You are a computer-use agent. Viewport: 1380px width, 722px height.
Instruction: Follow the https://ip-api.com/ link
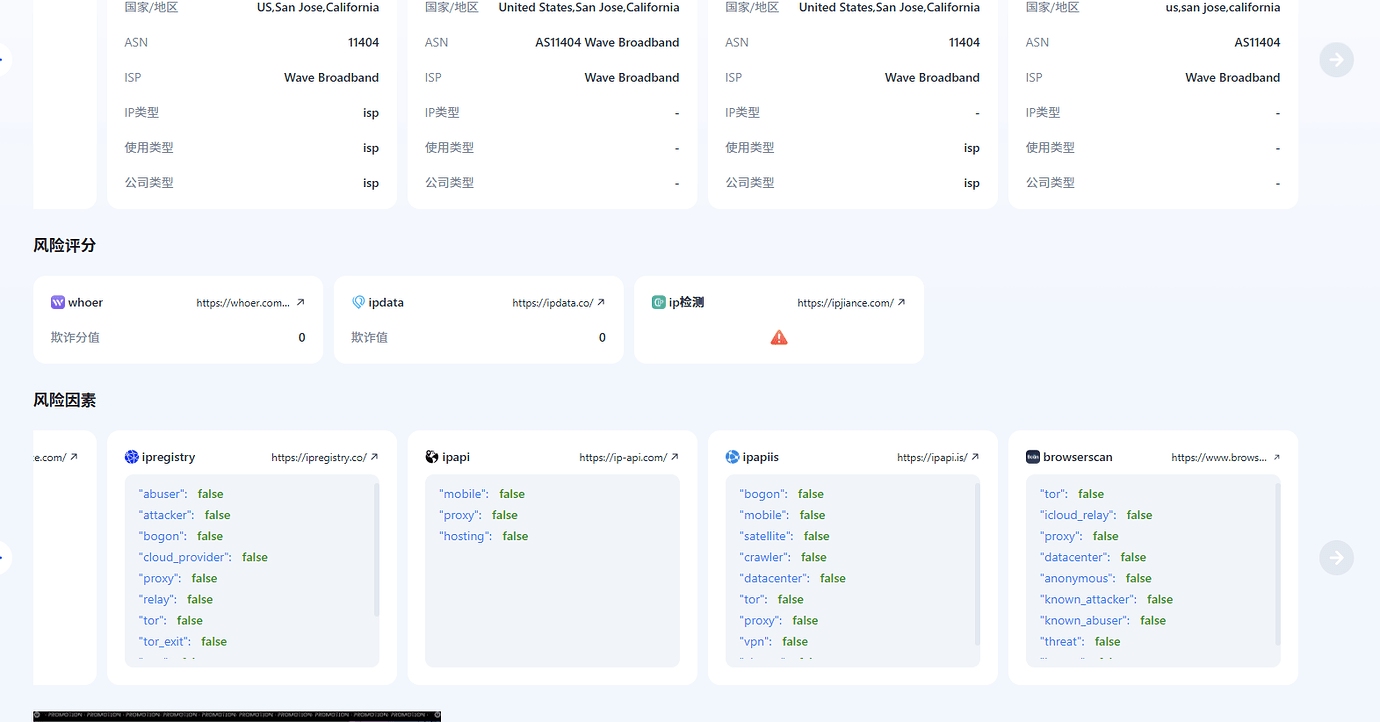point(629,458)
